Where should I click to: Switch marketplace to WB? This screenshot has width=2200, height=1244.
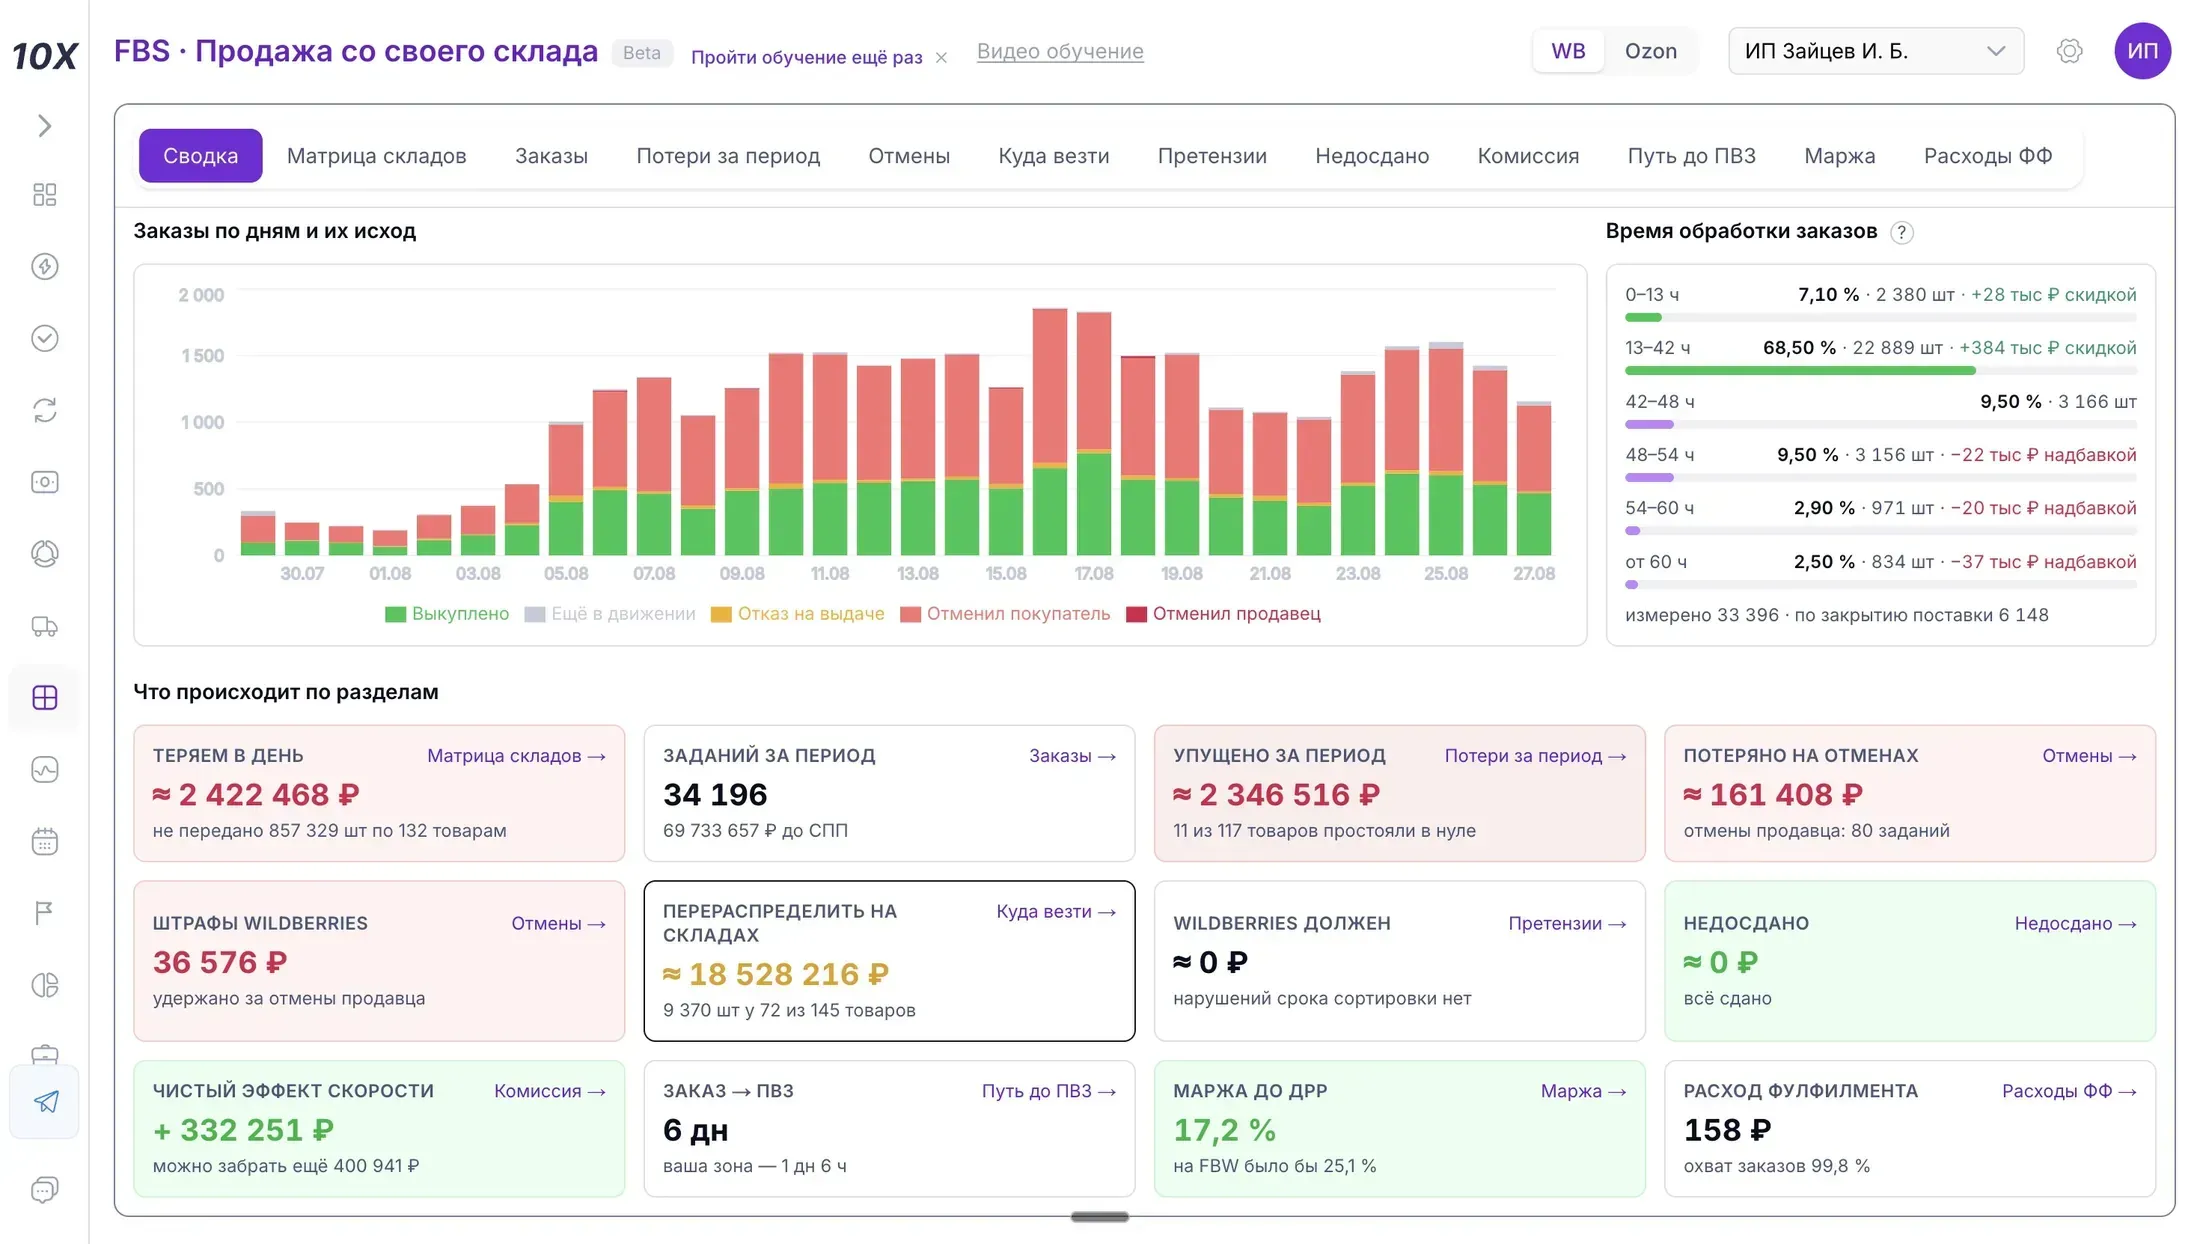[x=1568, y=51]
